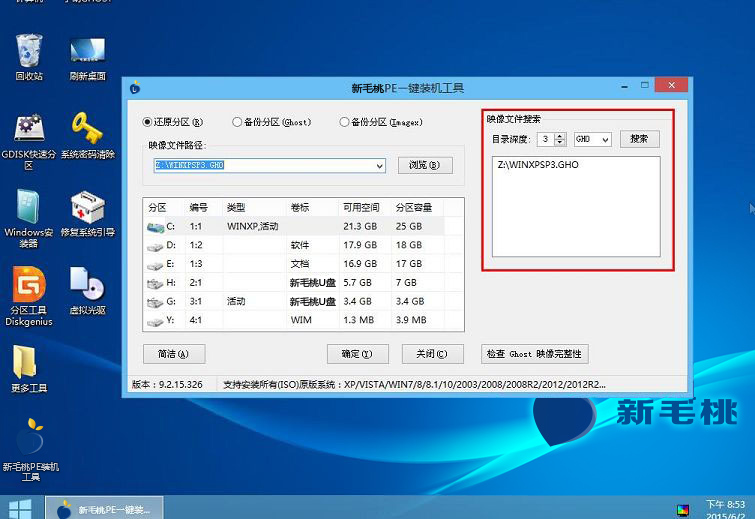Click the Search button (搜索)
This screenshot has width=755, height=519.
point(639,139)
